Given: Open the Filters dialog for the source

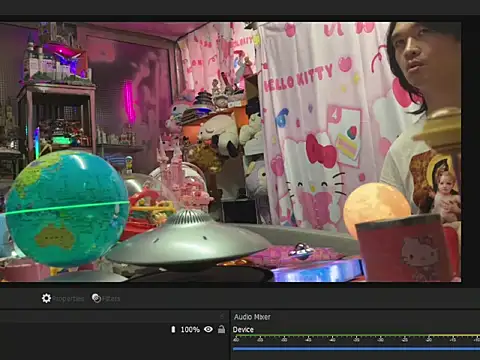Looking at the screenshot, I should (x=106, y=298).
